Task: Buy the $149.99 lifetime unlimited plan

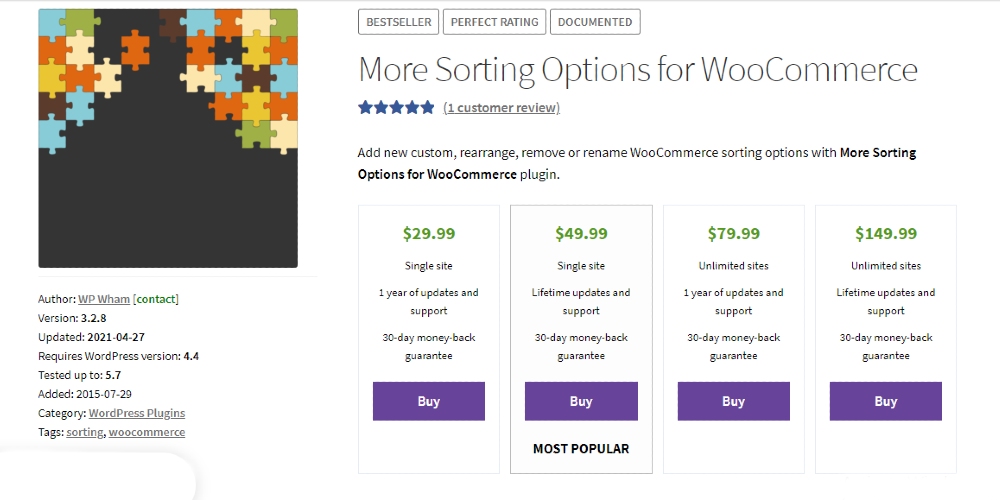Action: [885, 401]
